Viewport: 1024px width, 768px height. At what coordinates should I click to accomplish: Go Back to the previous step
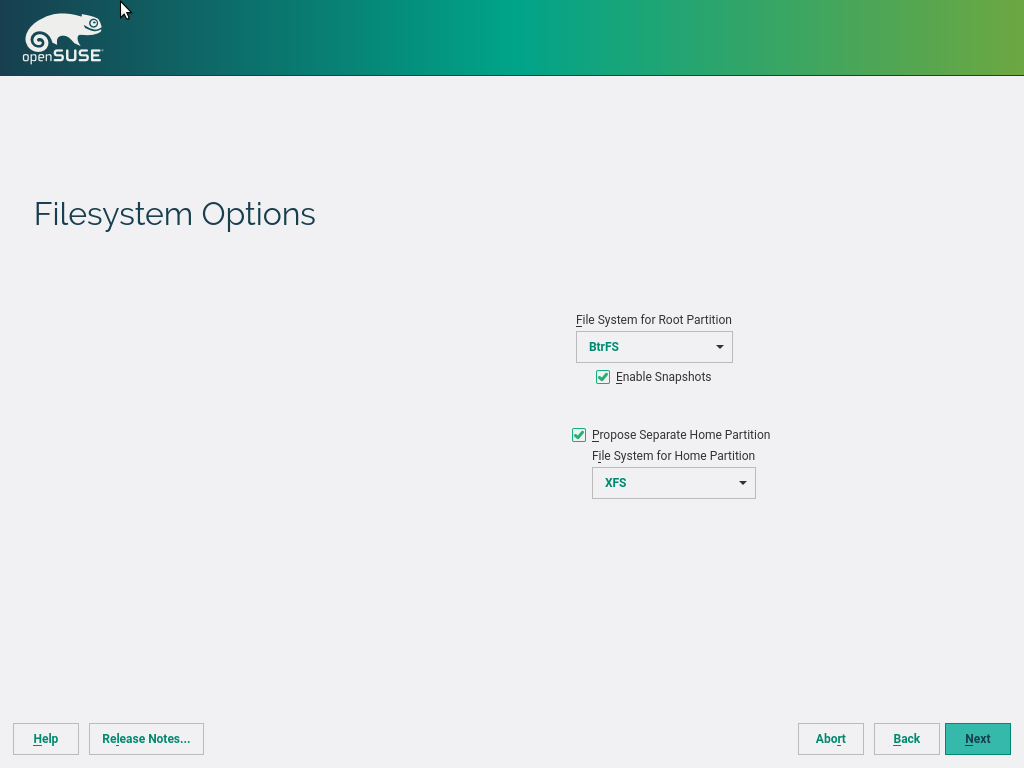tap(906, 739)
